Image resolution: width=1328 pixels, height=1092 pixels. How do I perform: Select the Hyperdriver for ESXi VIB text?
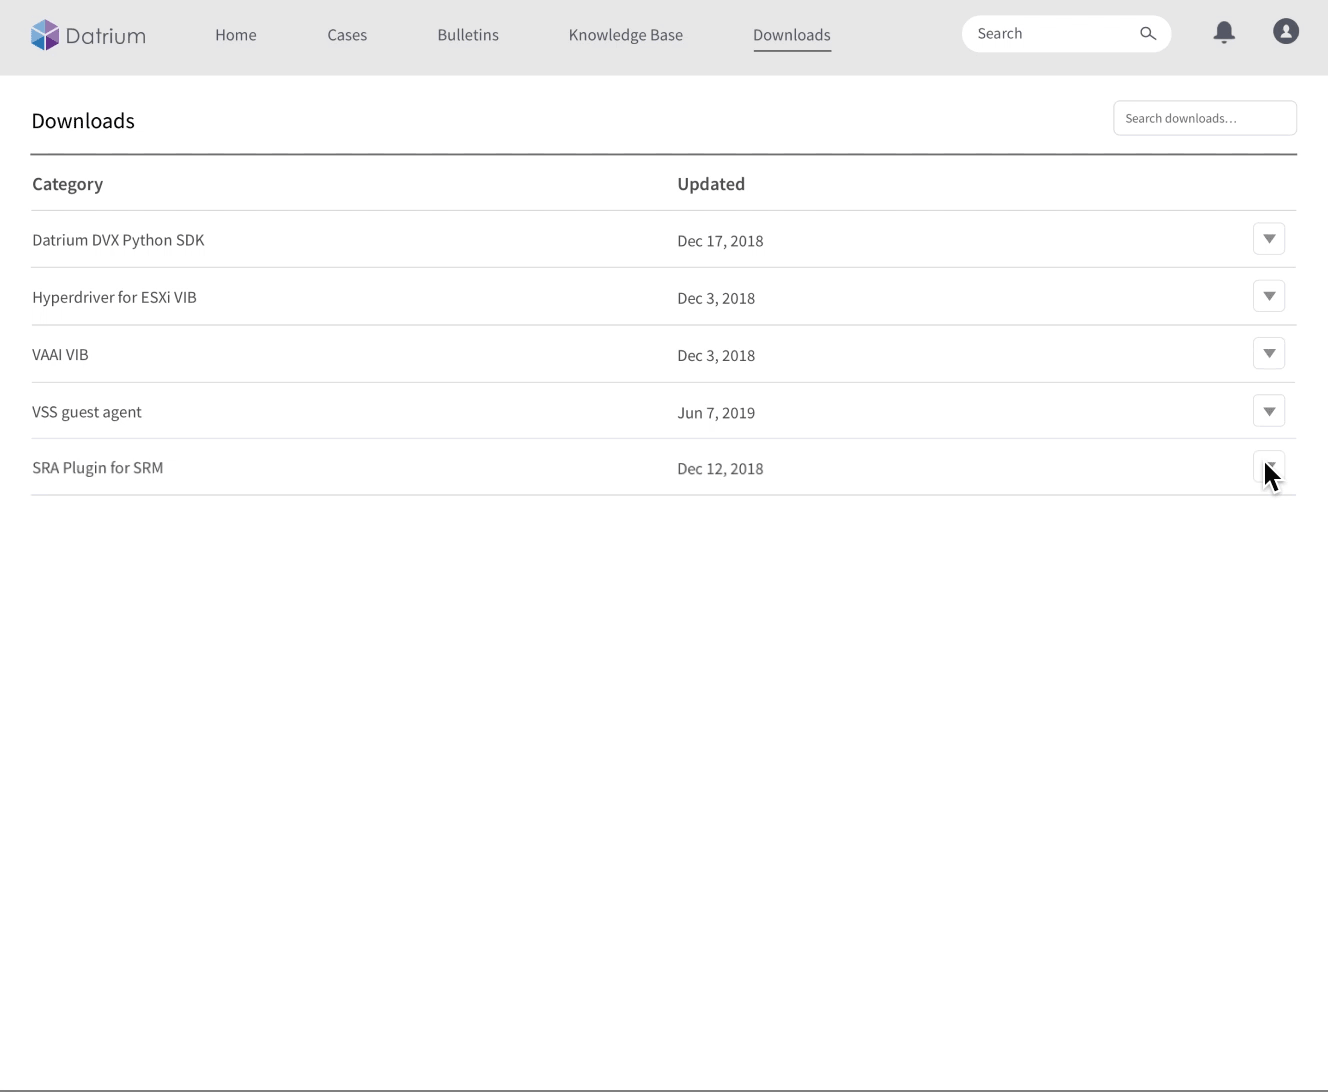[x=114, y=297]
